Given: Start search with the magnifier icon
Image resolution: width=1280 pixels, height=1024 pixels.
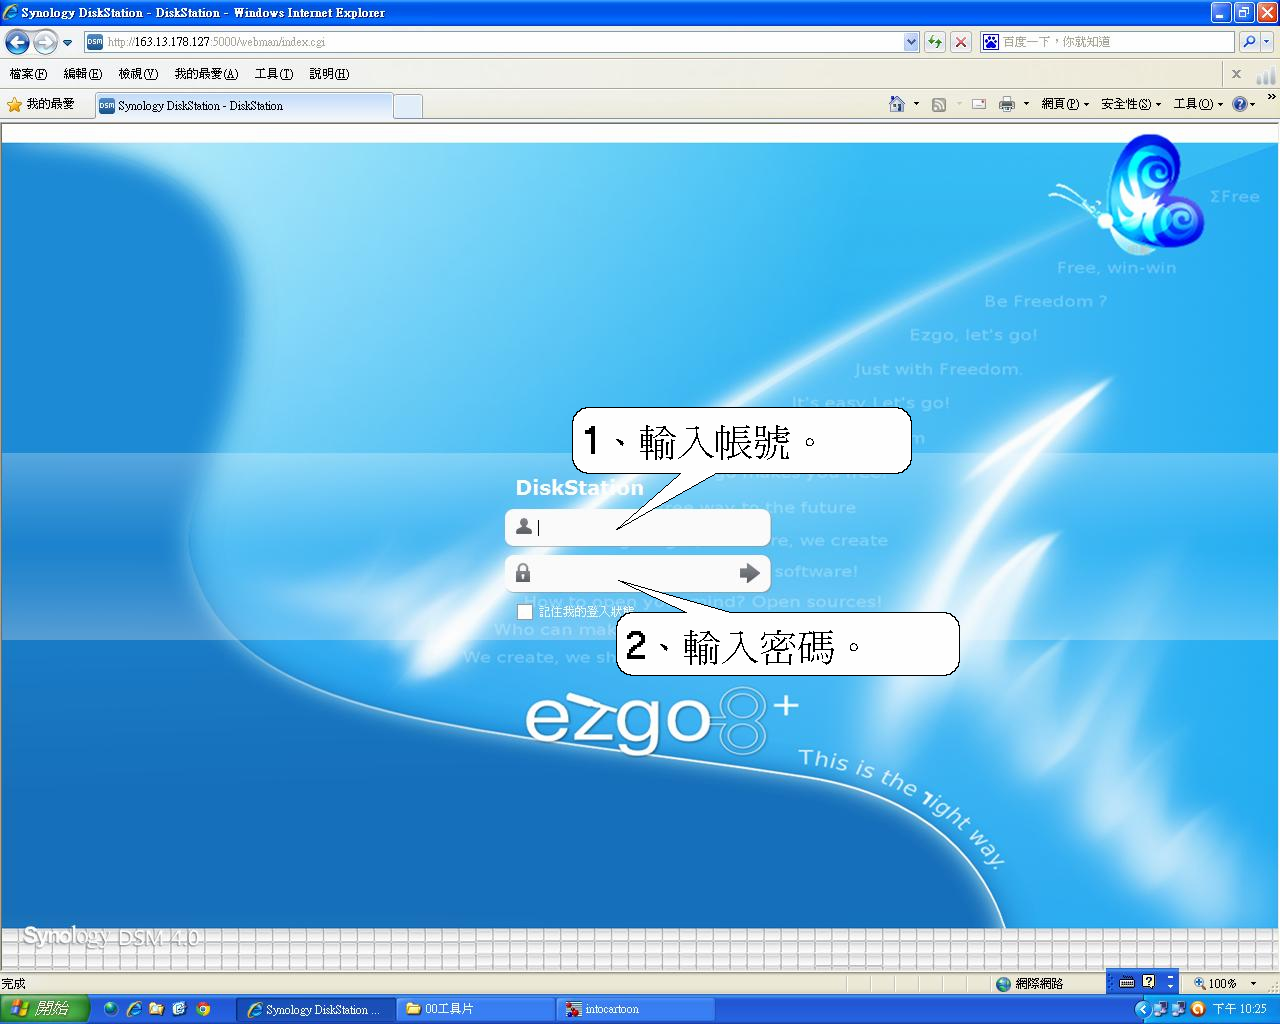Looking at the screenshot, I should pos(1248,42).
